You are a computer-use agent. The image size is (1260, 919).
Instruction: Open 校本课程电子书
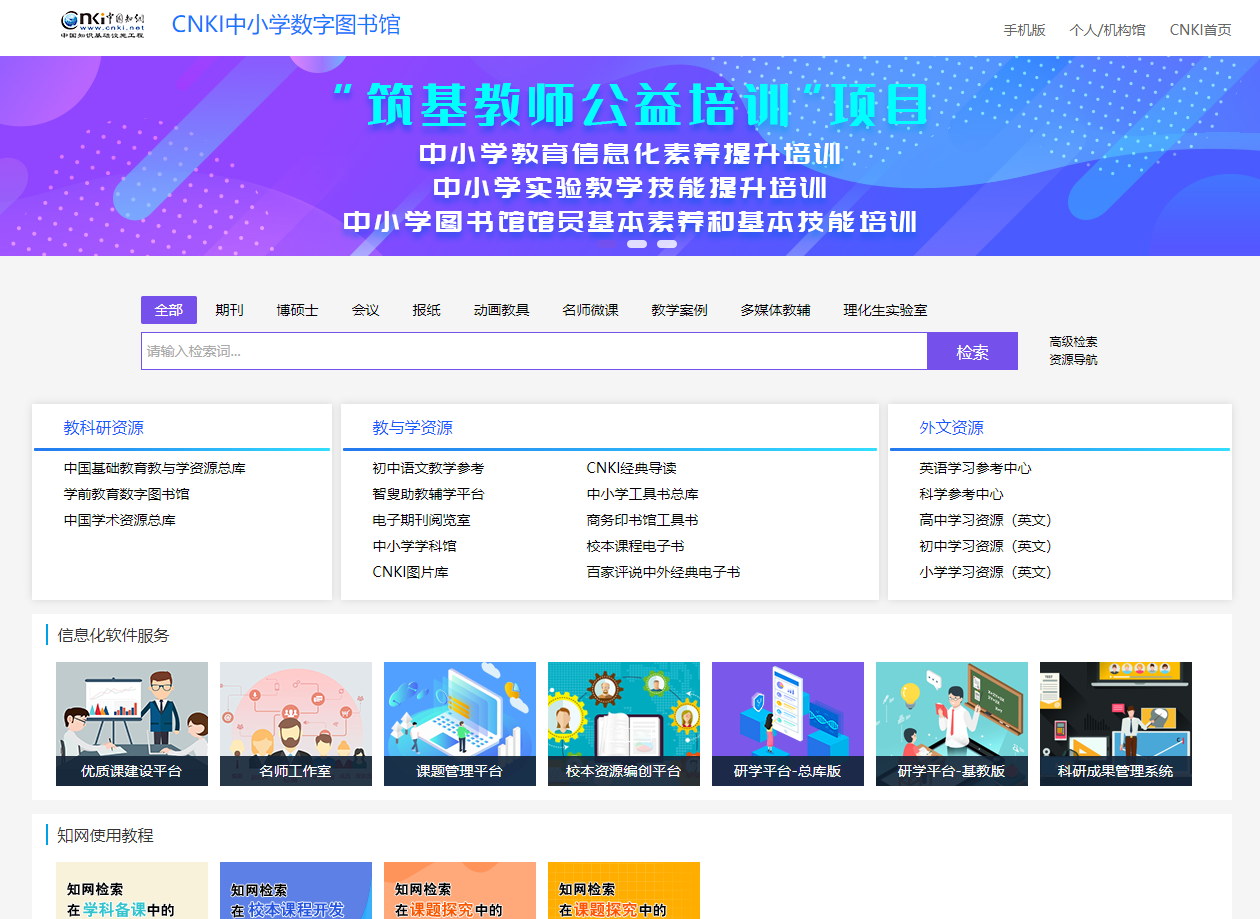click(635, 546)
